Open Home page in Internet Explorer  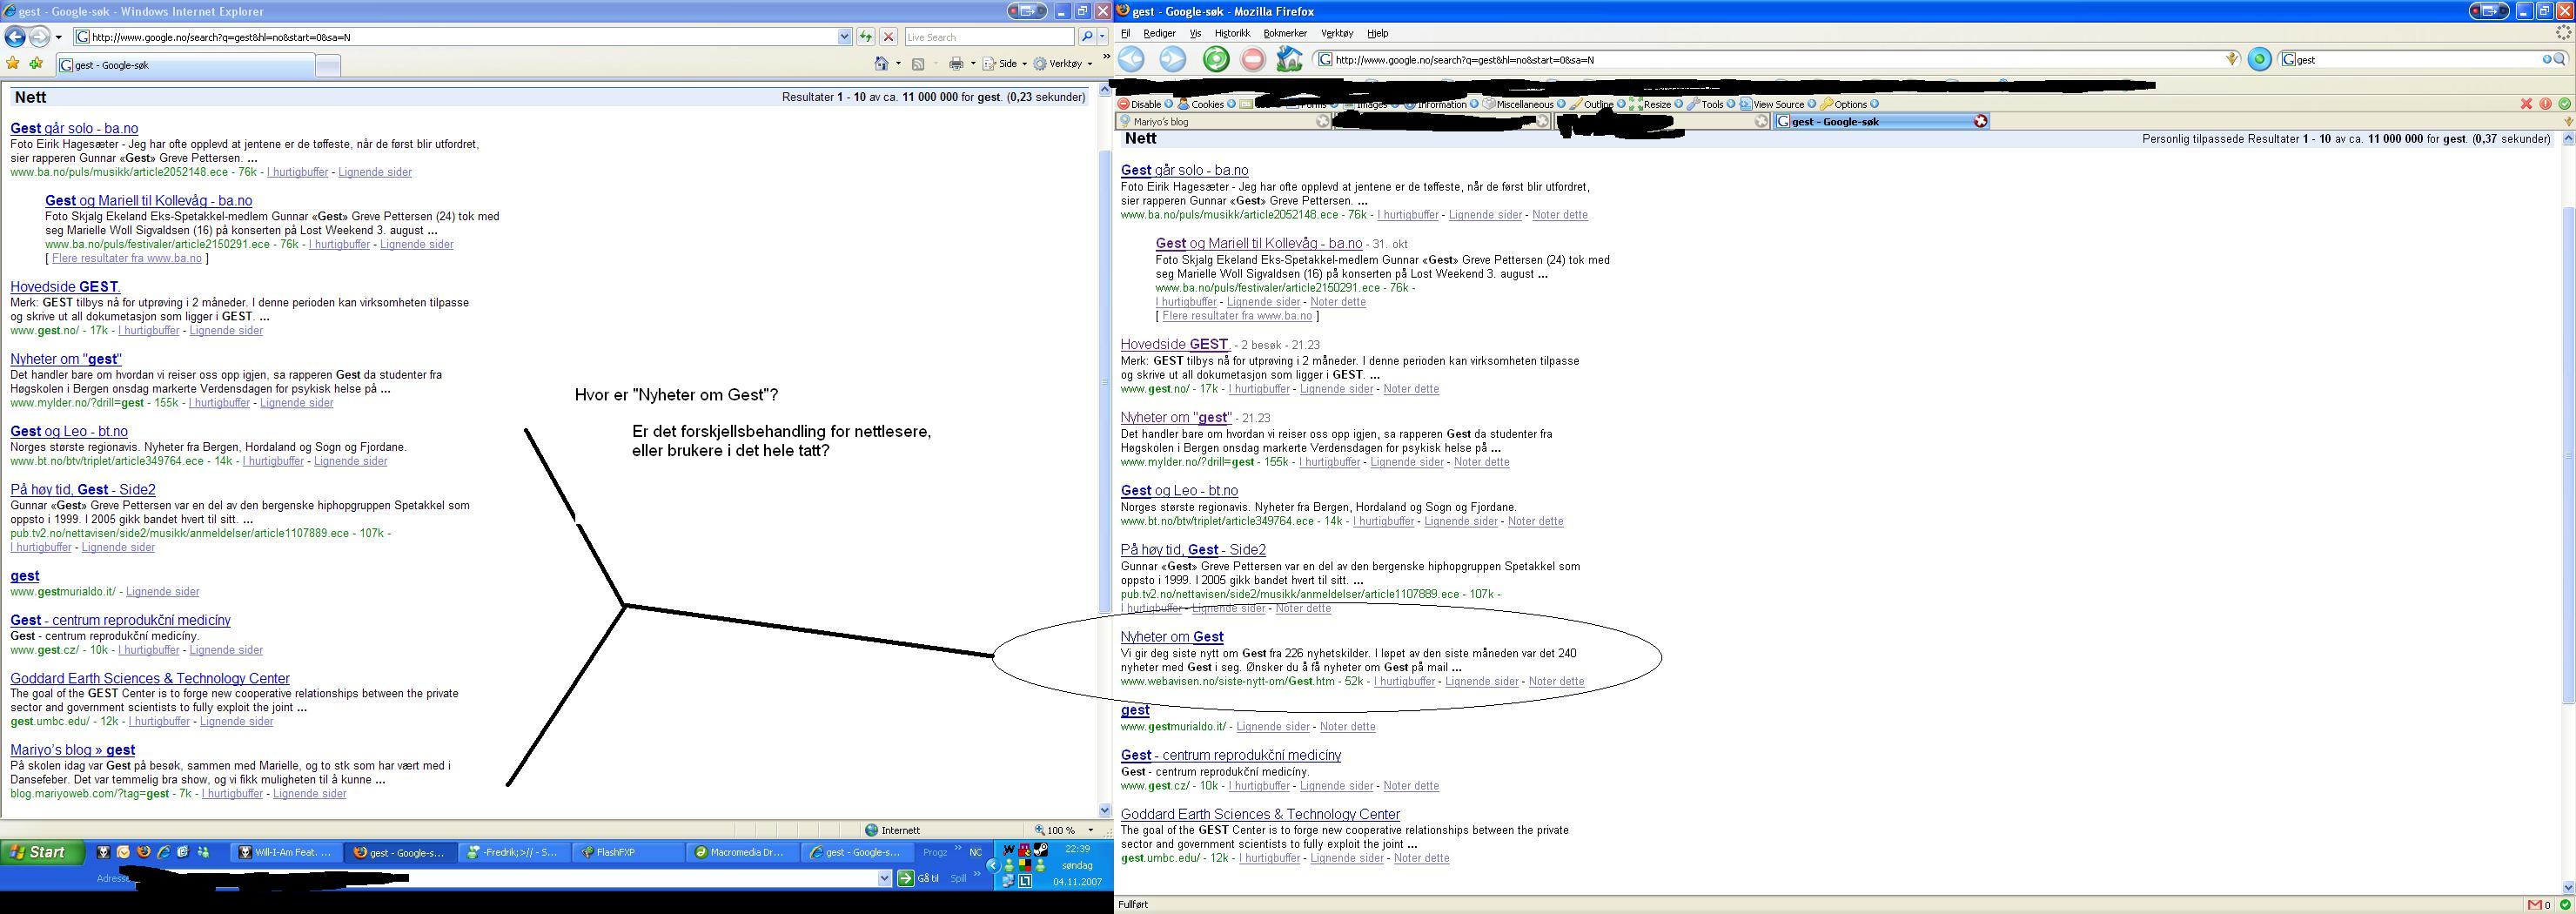pos(881,64)
